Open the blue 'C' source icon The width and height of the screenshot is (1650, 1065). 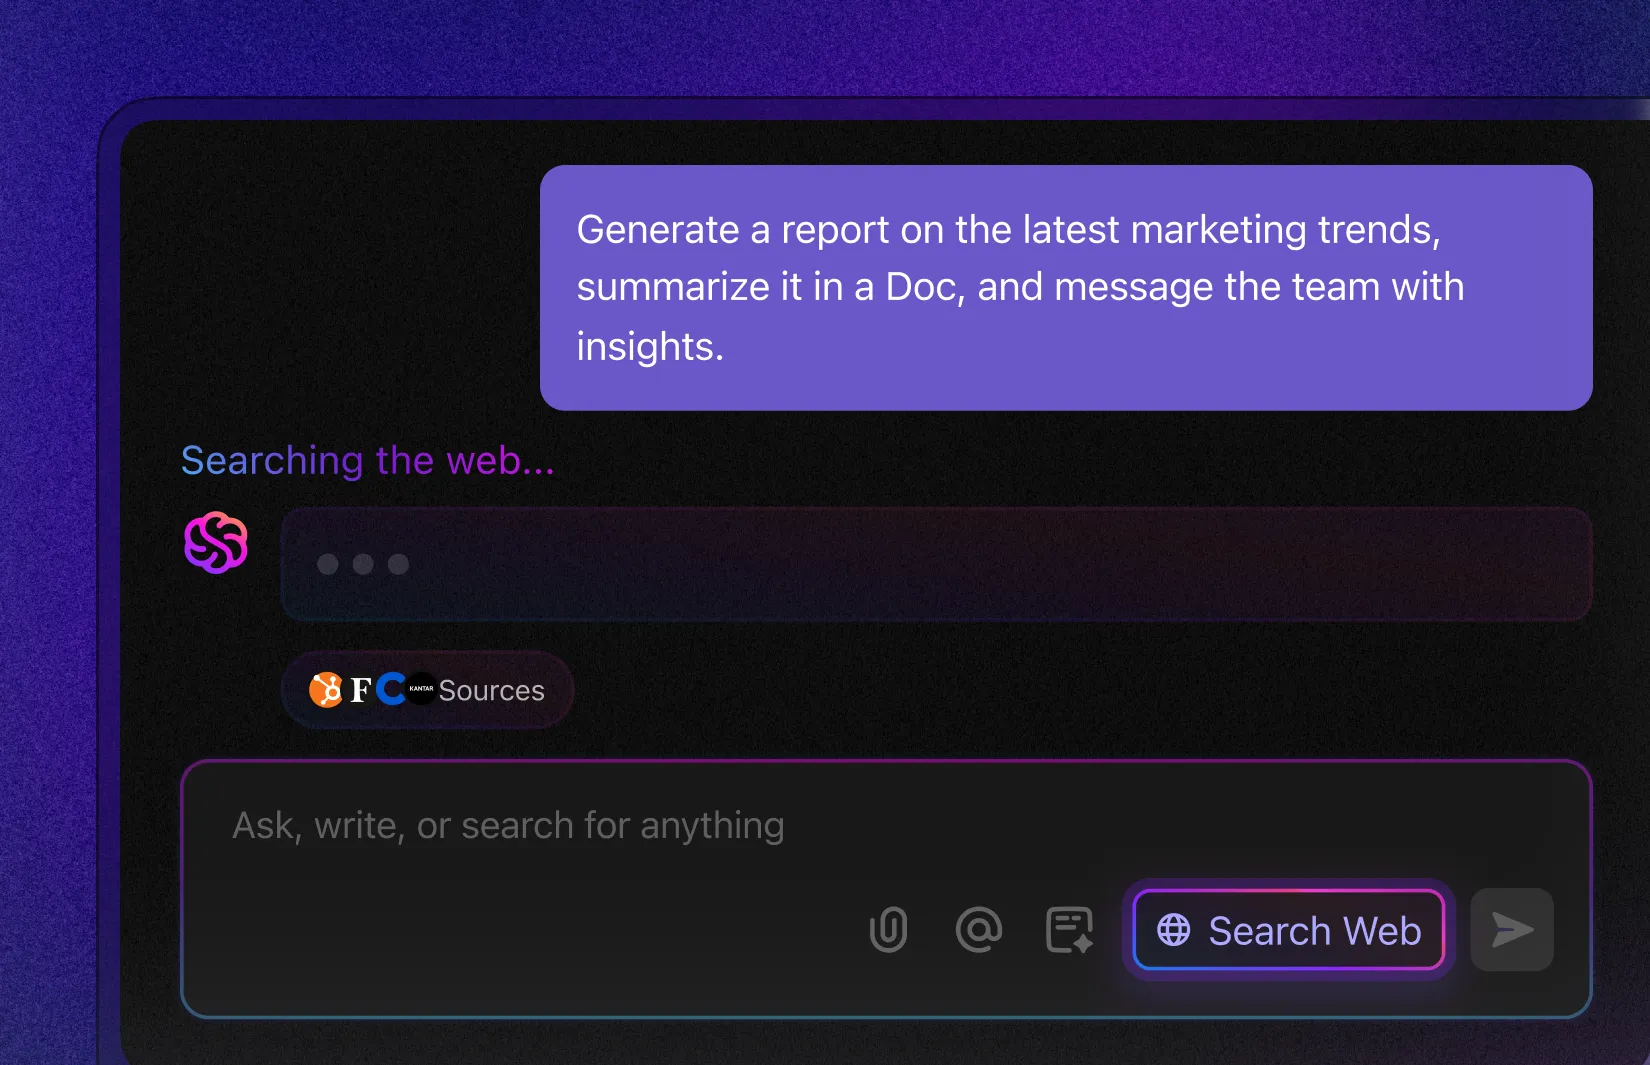(x=391, y=689)
